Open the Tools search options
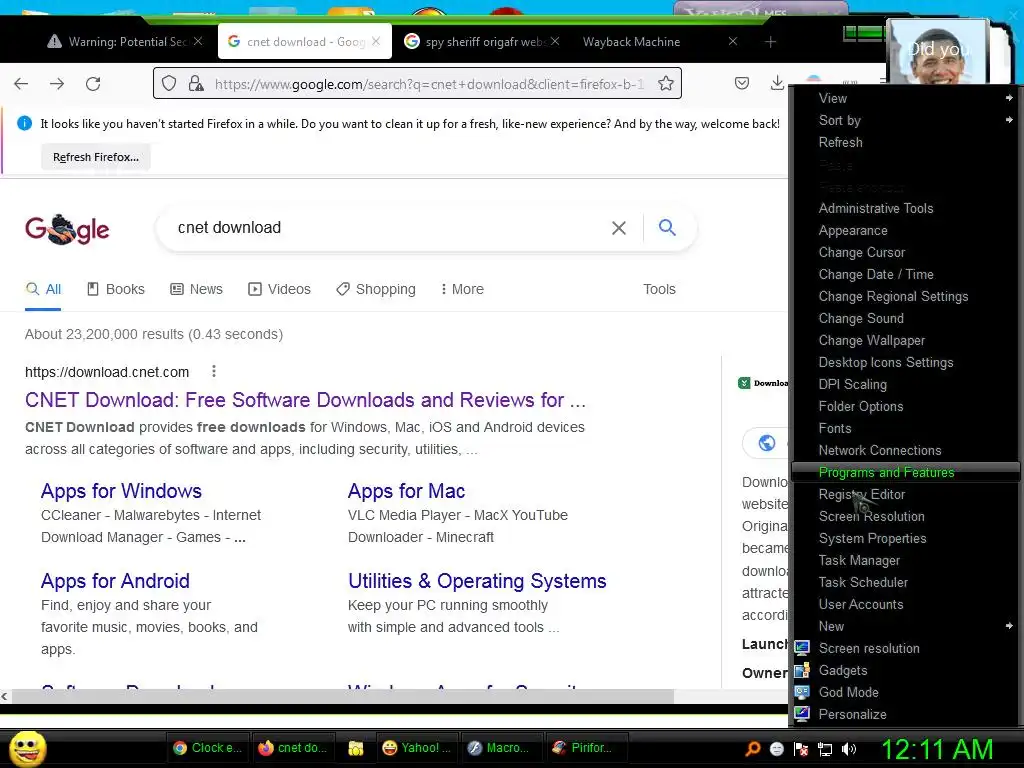Screen dimensions: 1024x768 pos(659,289)
